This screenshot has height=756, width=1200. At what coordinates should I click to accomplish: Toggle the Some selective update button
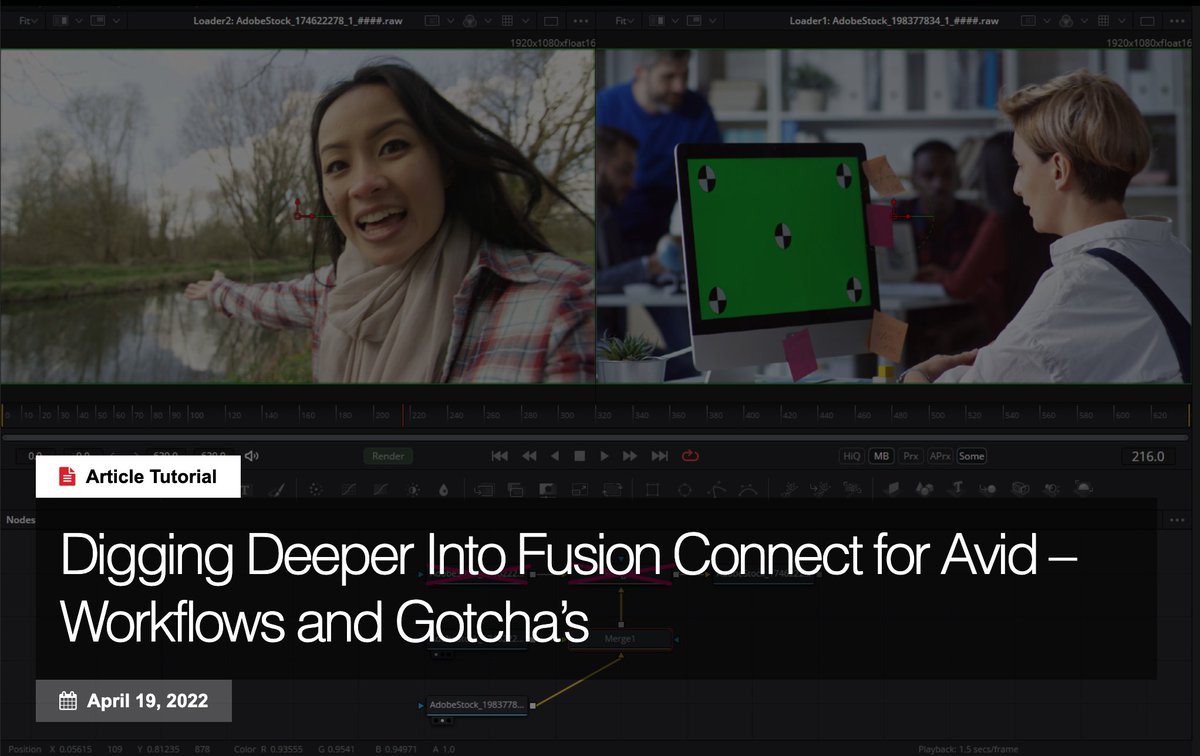pos(971,456)
